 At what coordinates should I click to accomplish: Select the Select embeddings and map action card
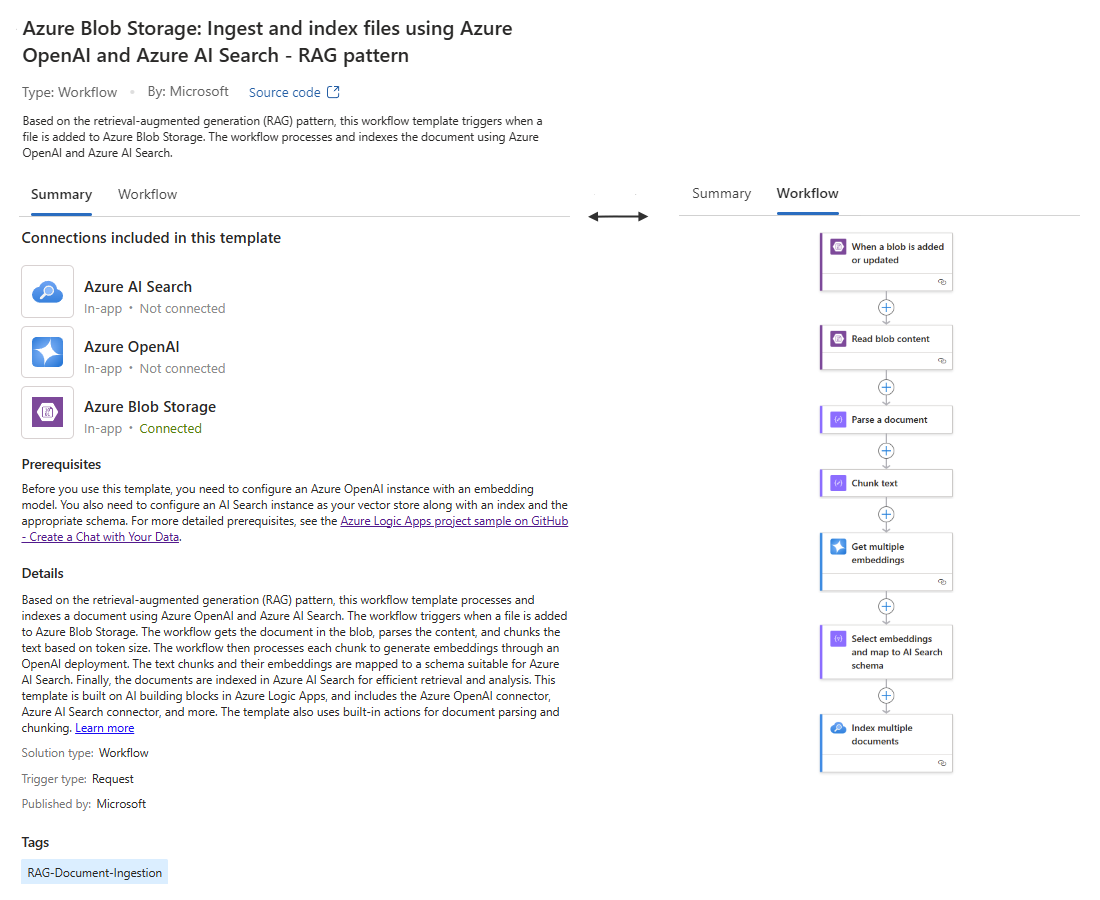(886, 652)
